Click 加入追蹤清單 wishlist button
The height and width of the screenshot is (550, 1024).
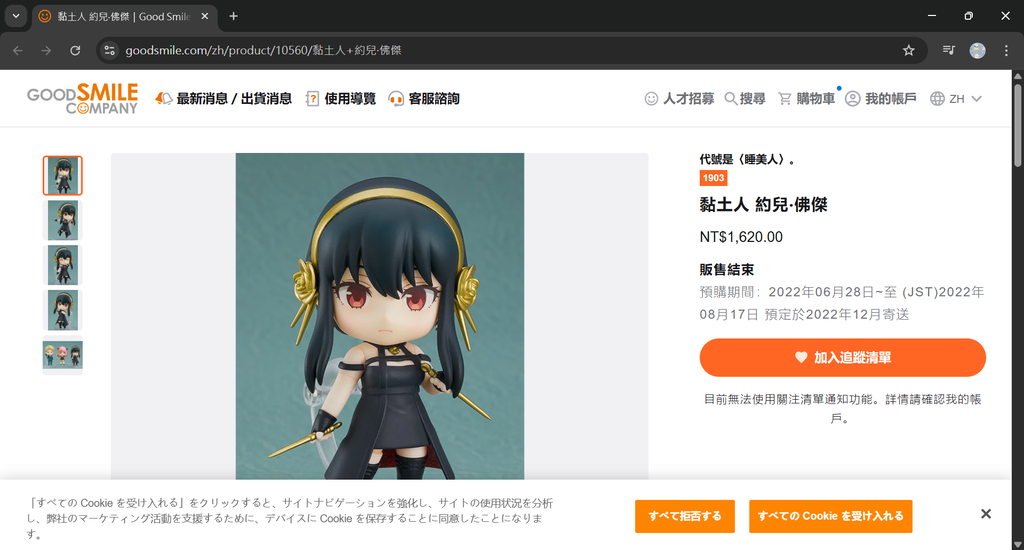(842, 357)
